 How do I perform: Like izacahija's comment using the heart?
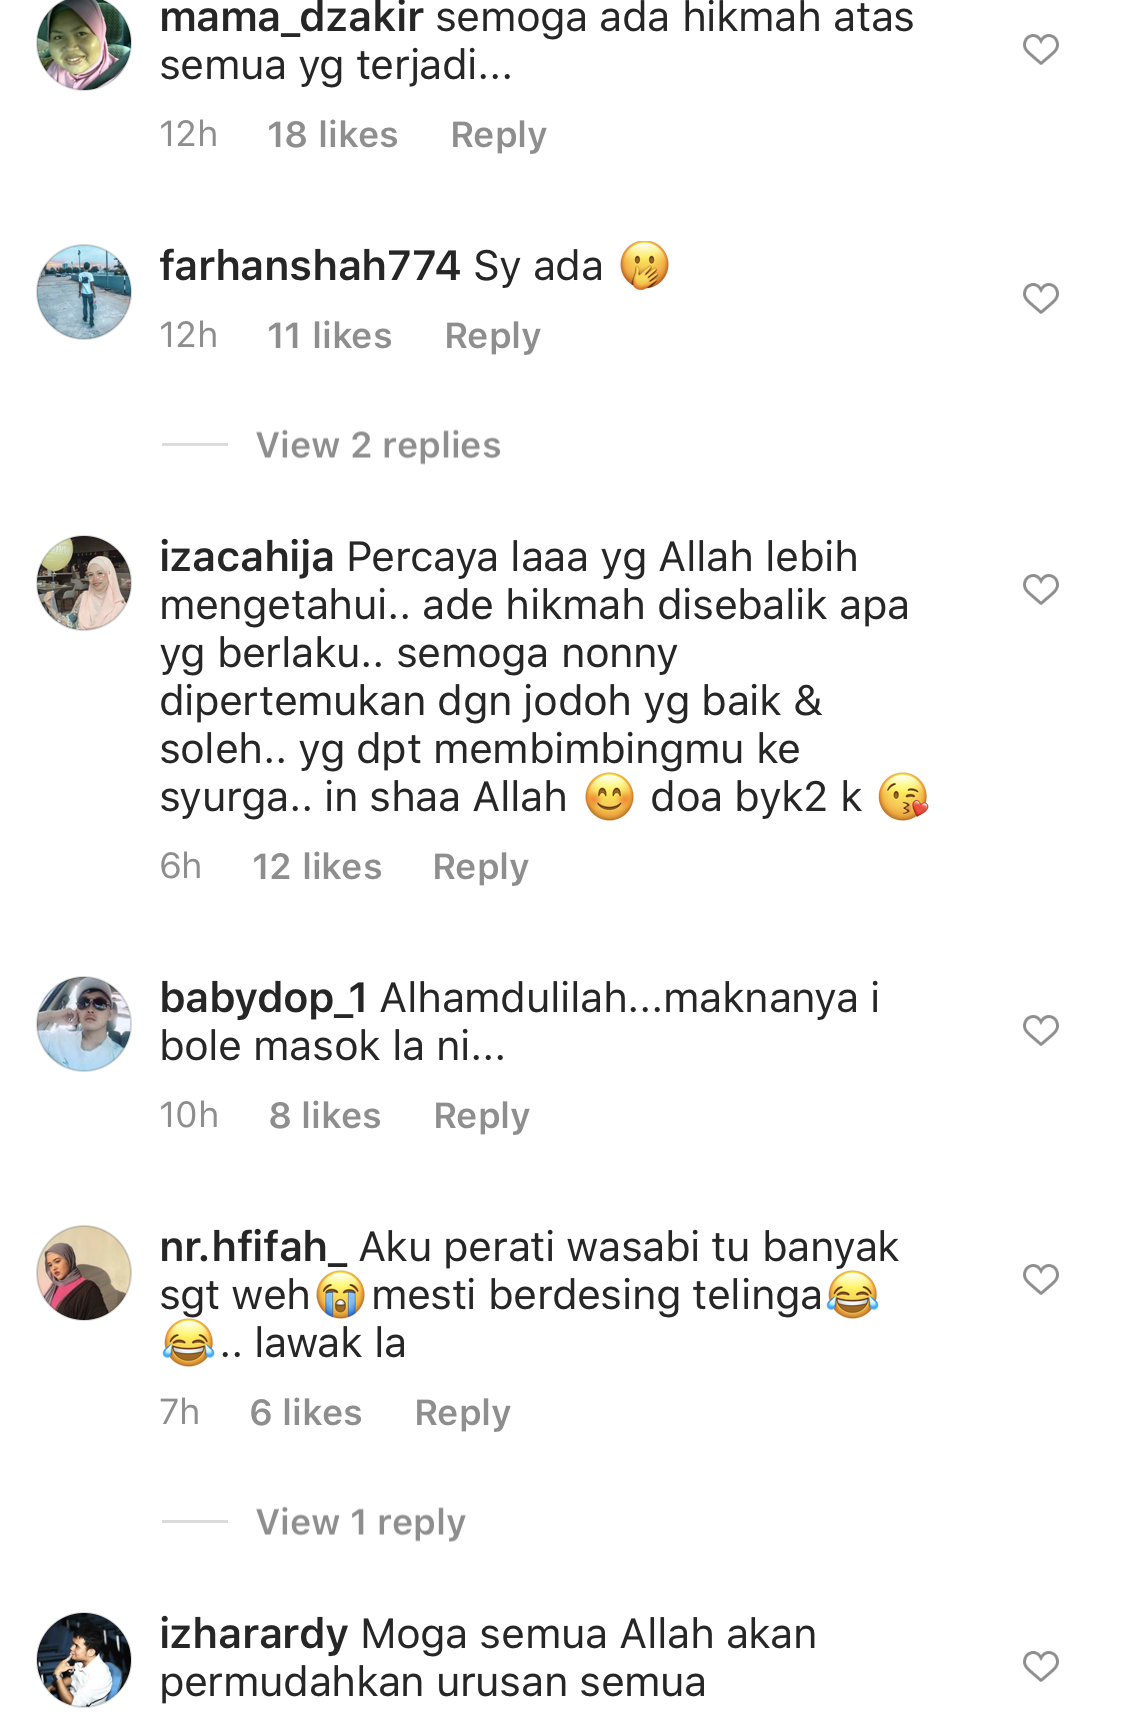tap(1040, 589)
